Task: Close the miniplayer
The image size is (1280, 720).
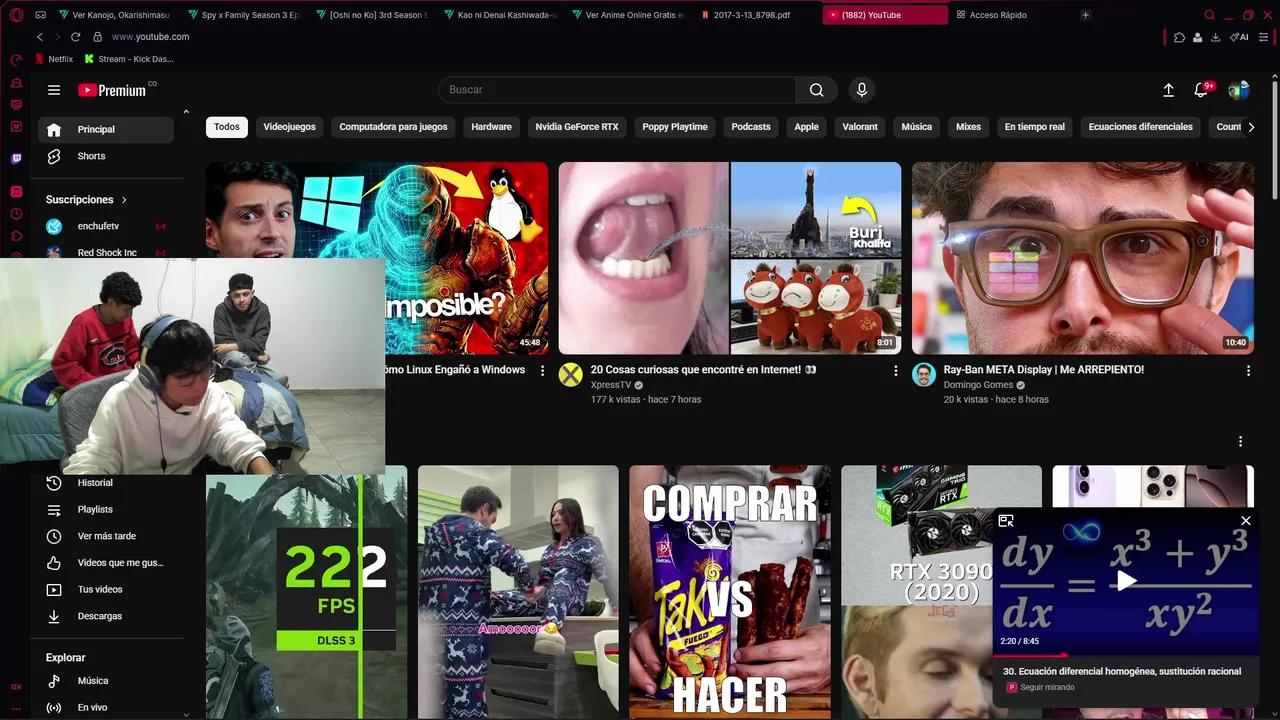Action: pyautogui.click(x=1245, y=521)
